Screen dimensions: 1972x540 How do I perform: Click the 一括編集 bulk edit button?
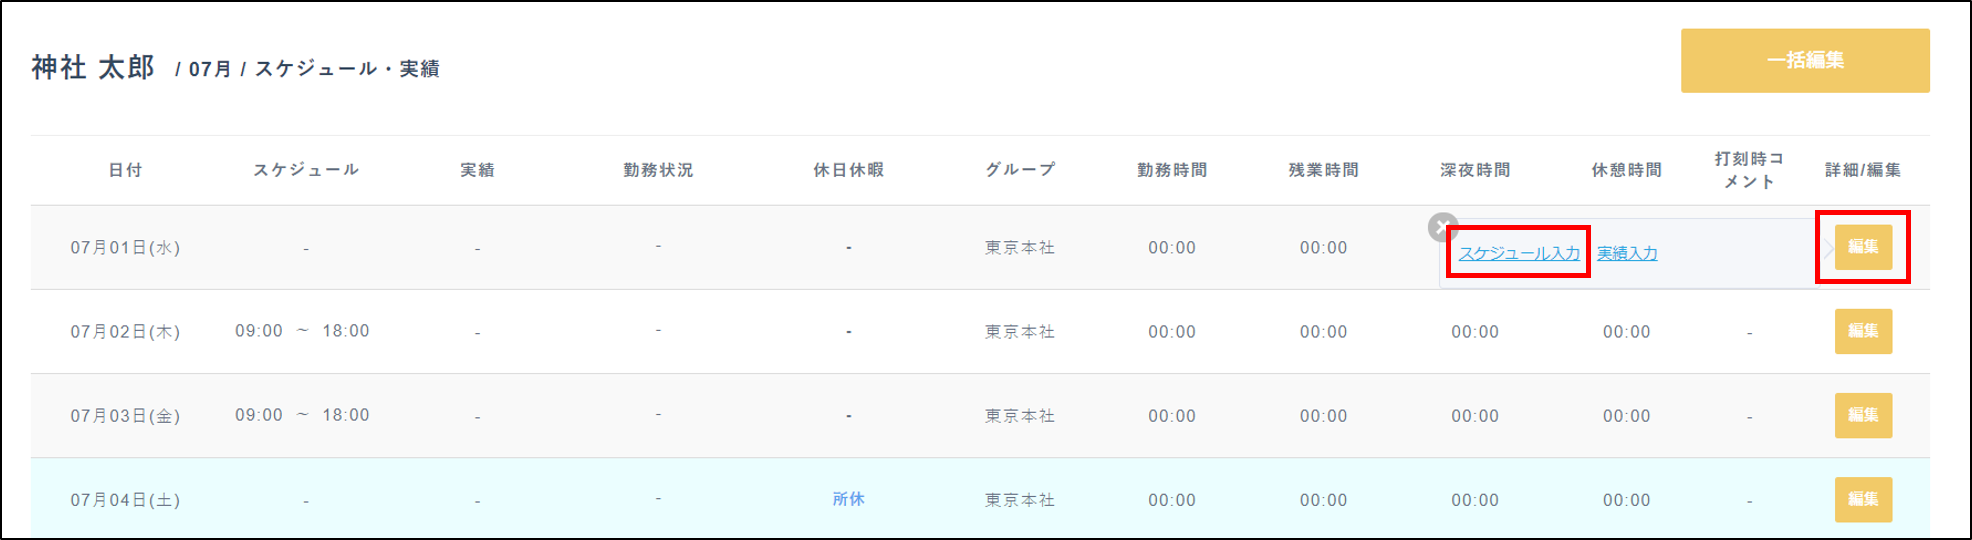pyautogui.click(x=1804, y=61)
